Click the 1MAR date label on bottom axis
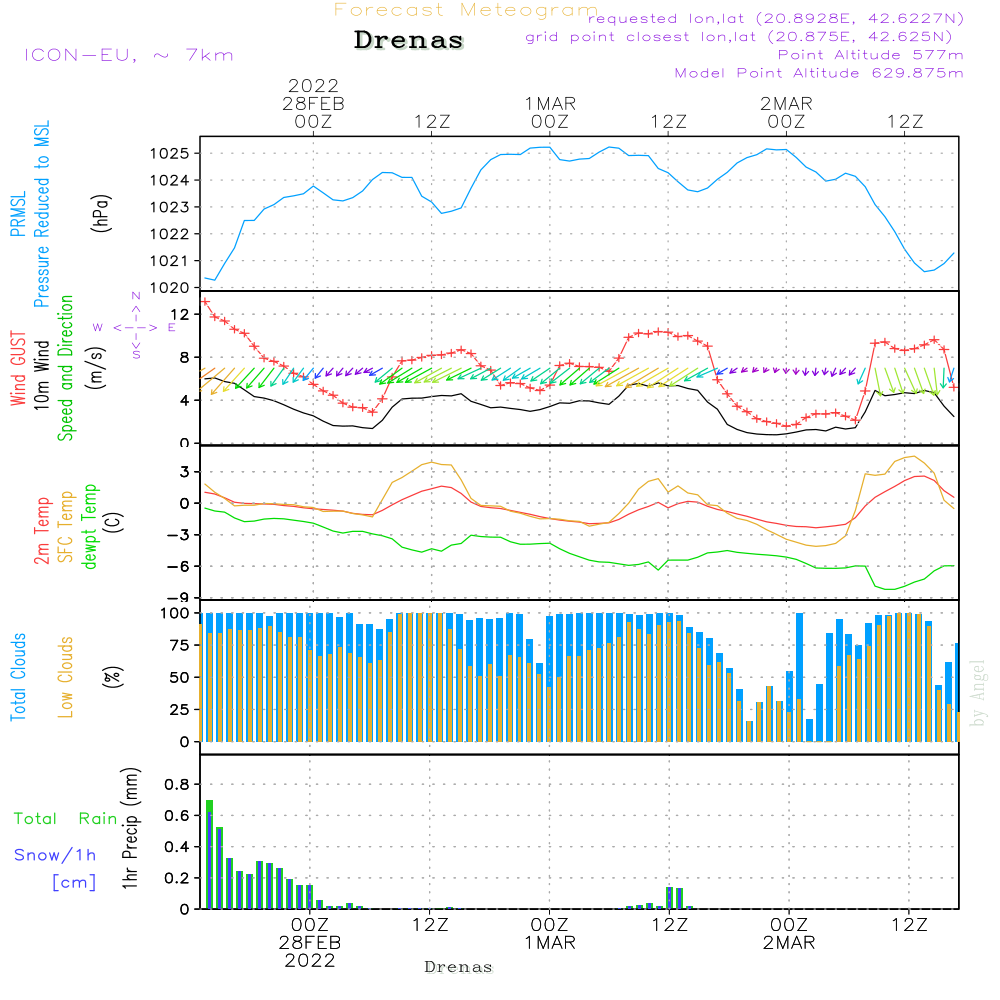1000x1000 pixels. [549, 943]
